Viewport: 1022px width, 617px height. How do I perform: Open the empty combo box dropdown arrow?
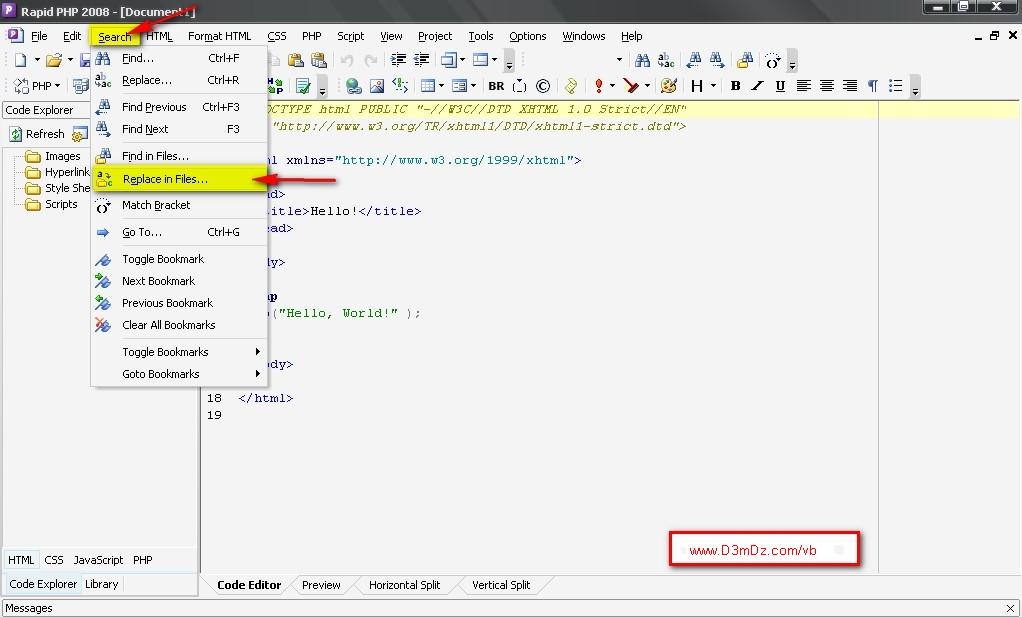point(619,60)
